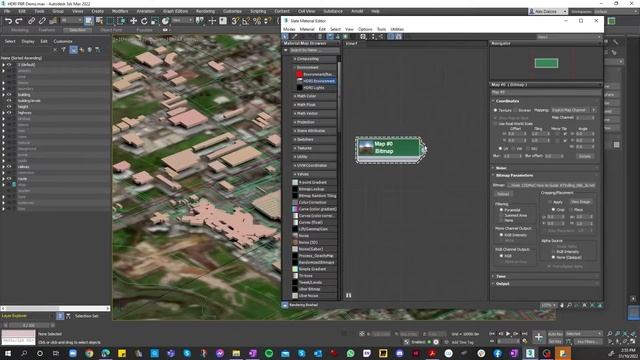
Task: Click the Redo arrow in the main toolbar
Action: pyautogui.click(x=19, y=21)
